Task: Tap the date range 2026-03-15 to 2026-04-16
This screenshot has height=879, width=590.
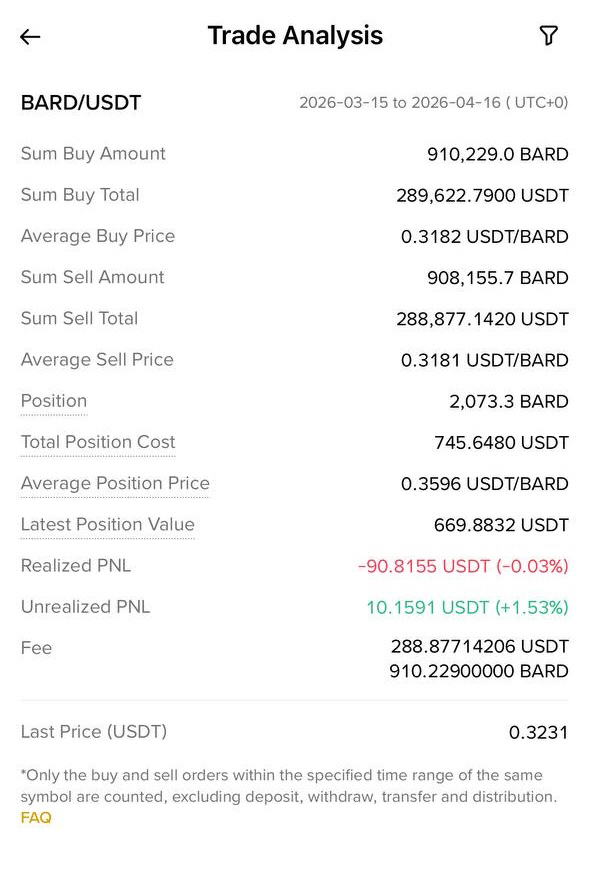Action: click(x=434, y=103)
